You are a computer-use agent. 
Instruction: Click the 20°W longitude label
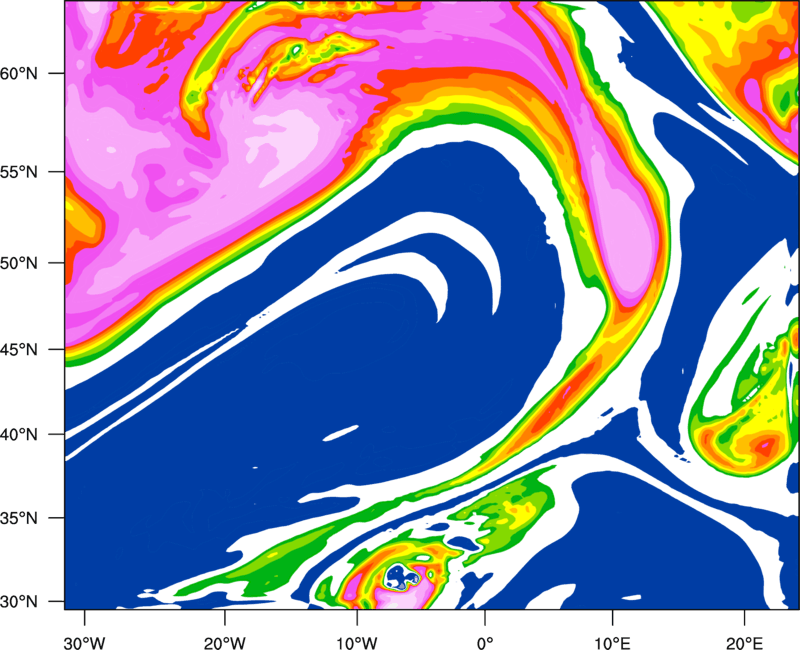(x=224, y=643)
